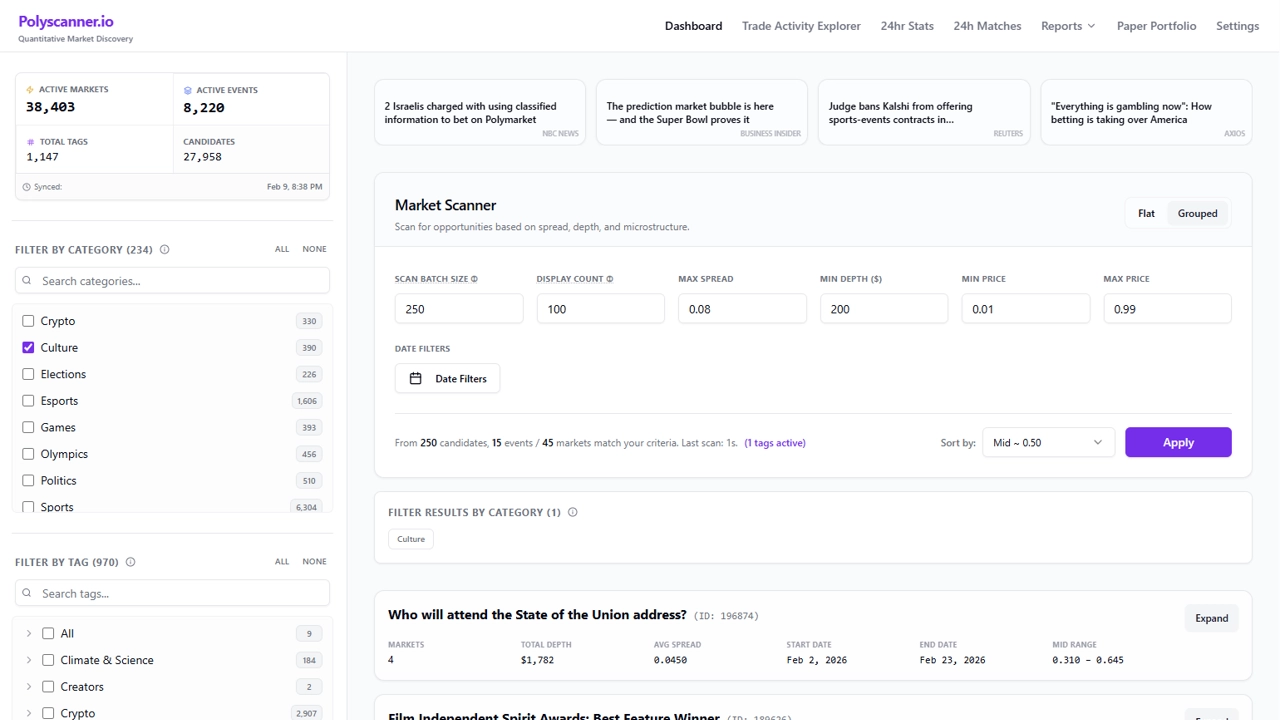Check the Crypto category filter
This screenshot has height=720, width=1280.
[x=28, y=320]
